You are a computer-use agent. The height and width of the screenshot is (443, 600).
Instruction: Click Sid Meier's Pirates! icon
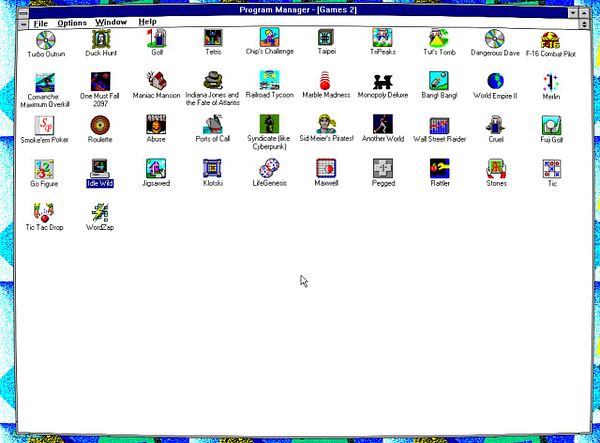tap(326, 124)
